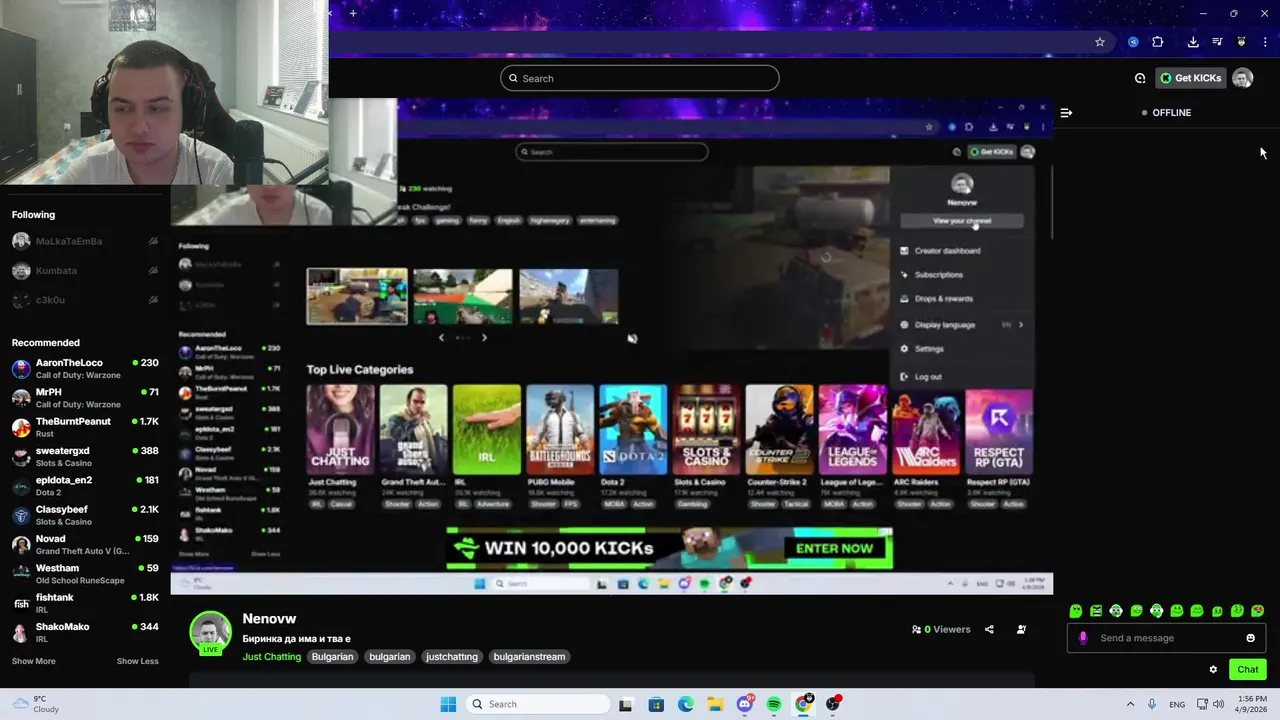Click the lowercase bulgarian tag
The image size is (1280, 720).
[390, 657]
